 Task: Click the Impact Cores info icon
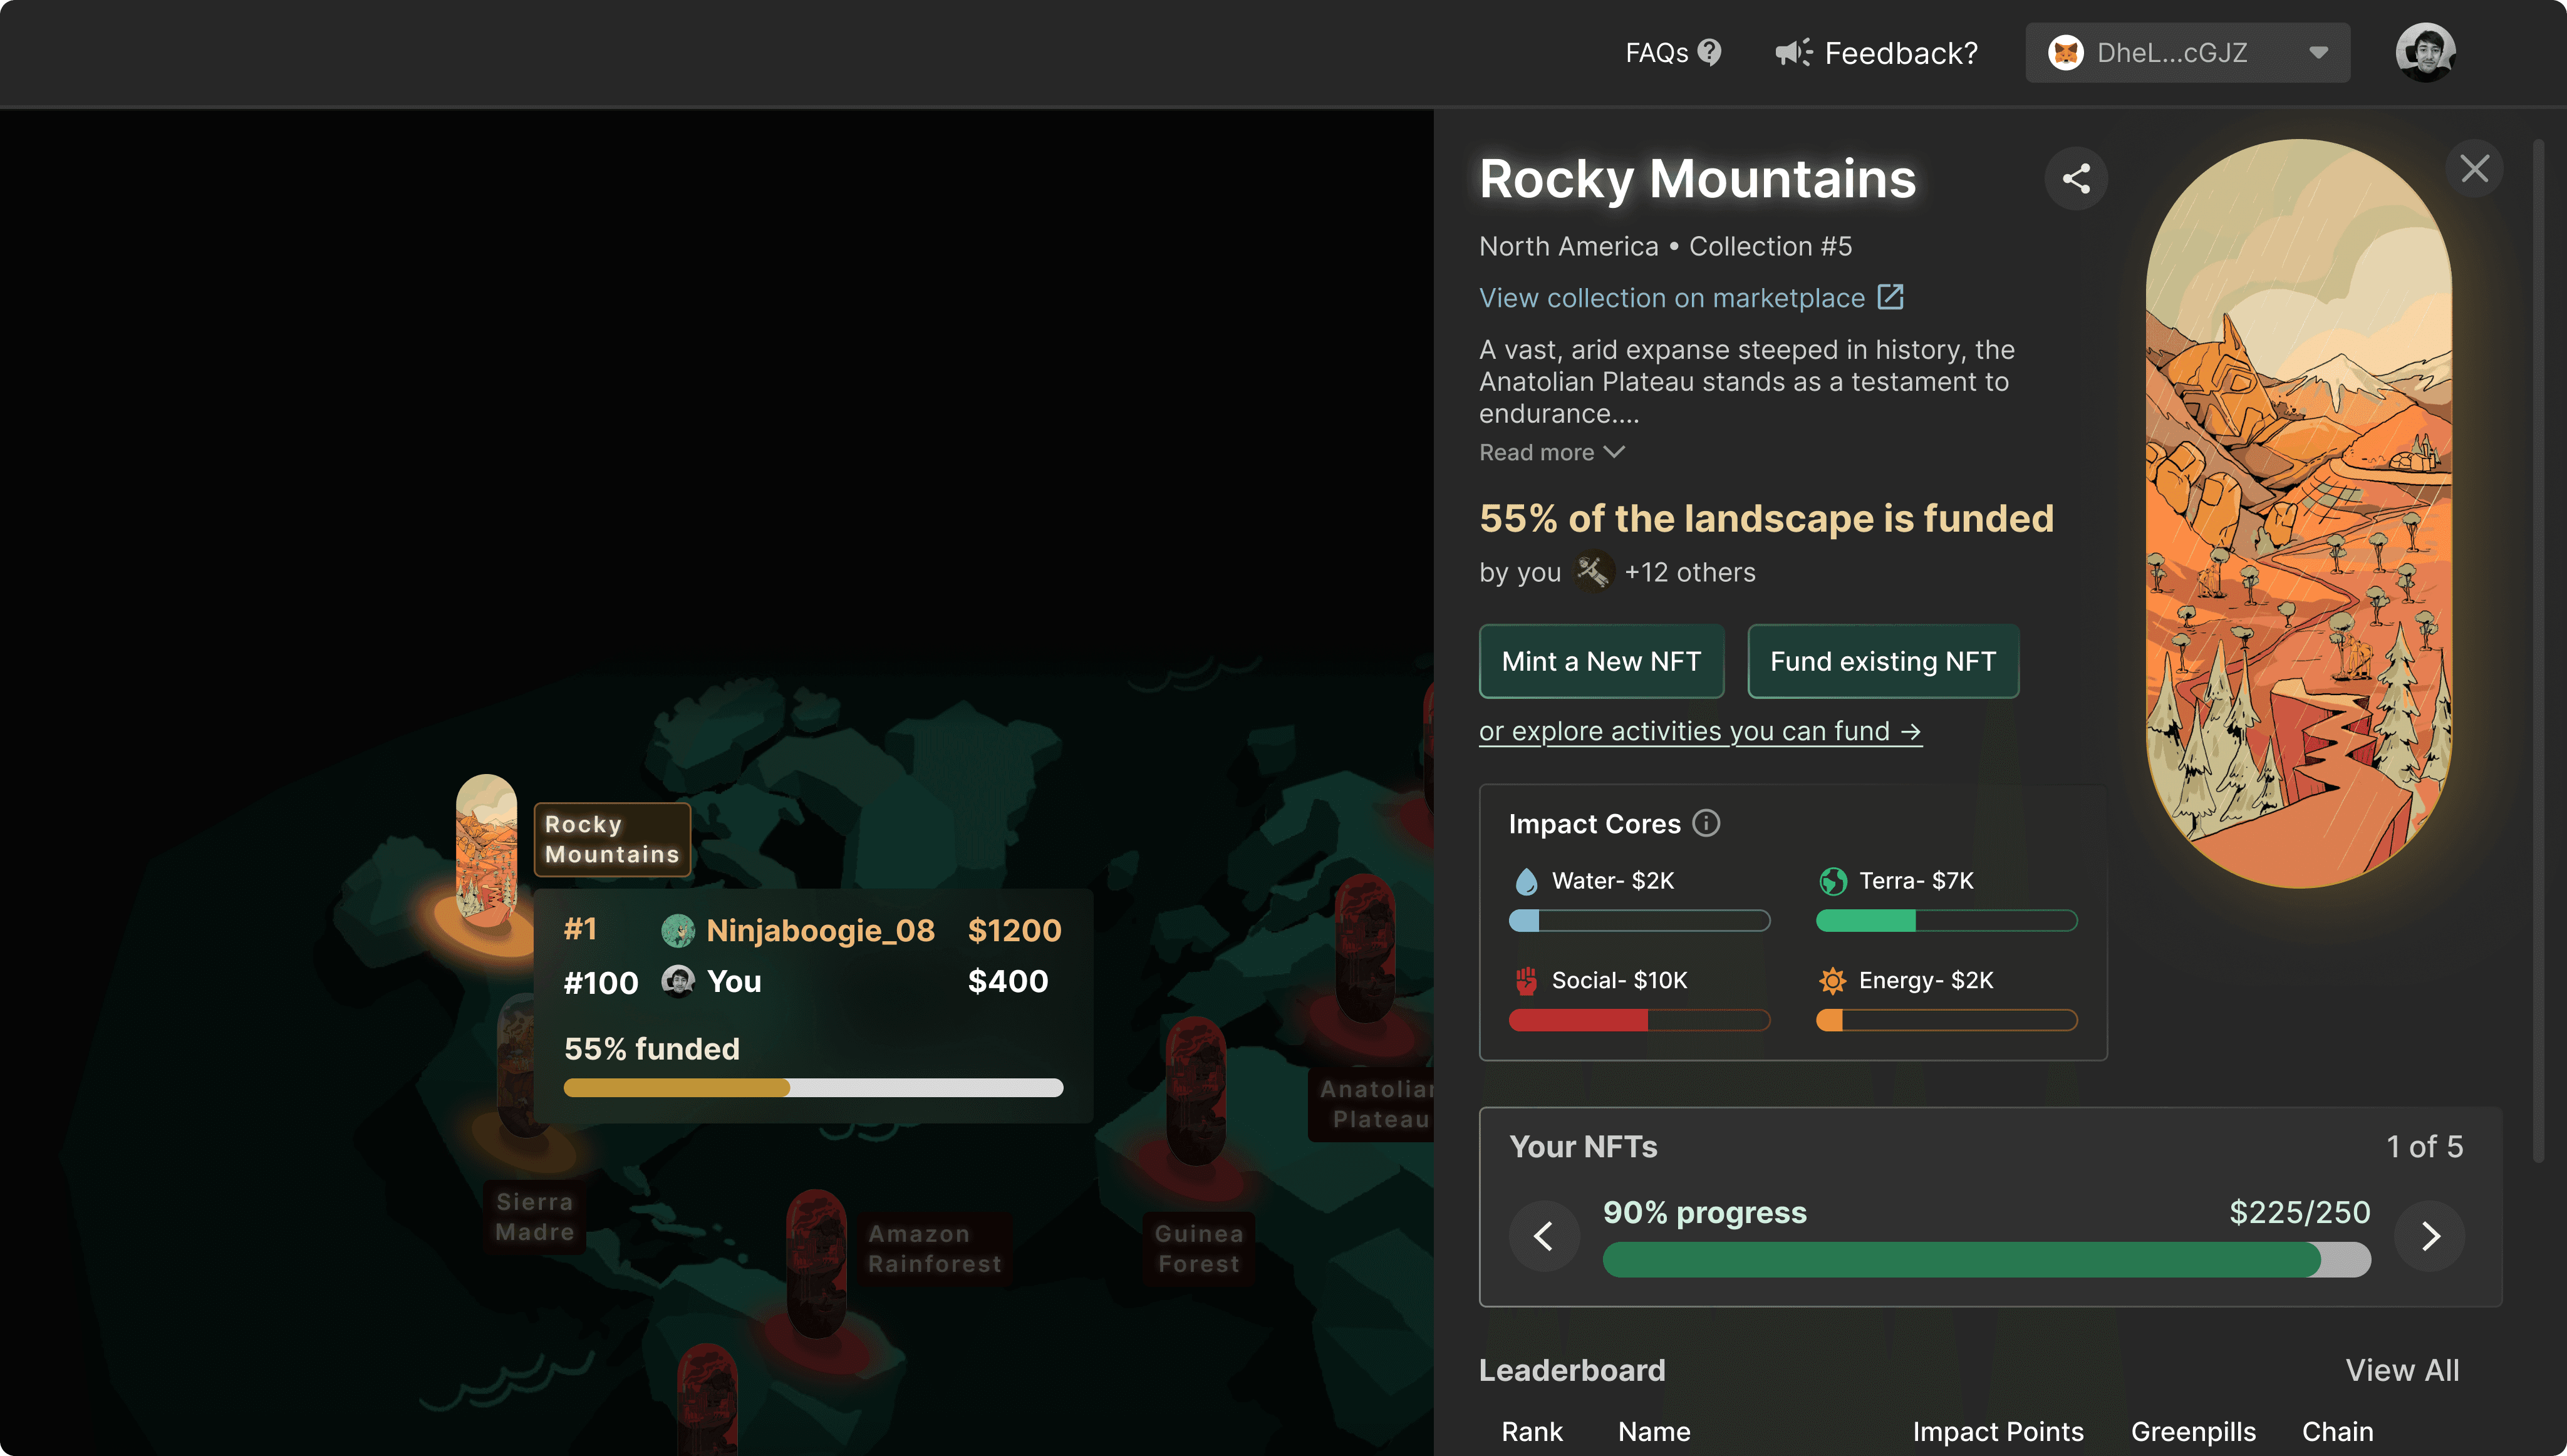[1706, 823]
